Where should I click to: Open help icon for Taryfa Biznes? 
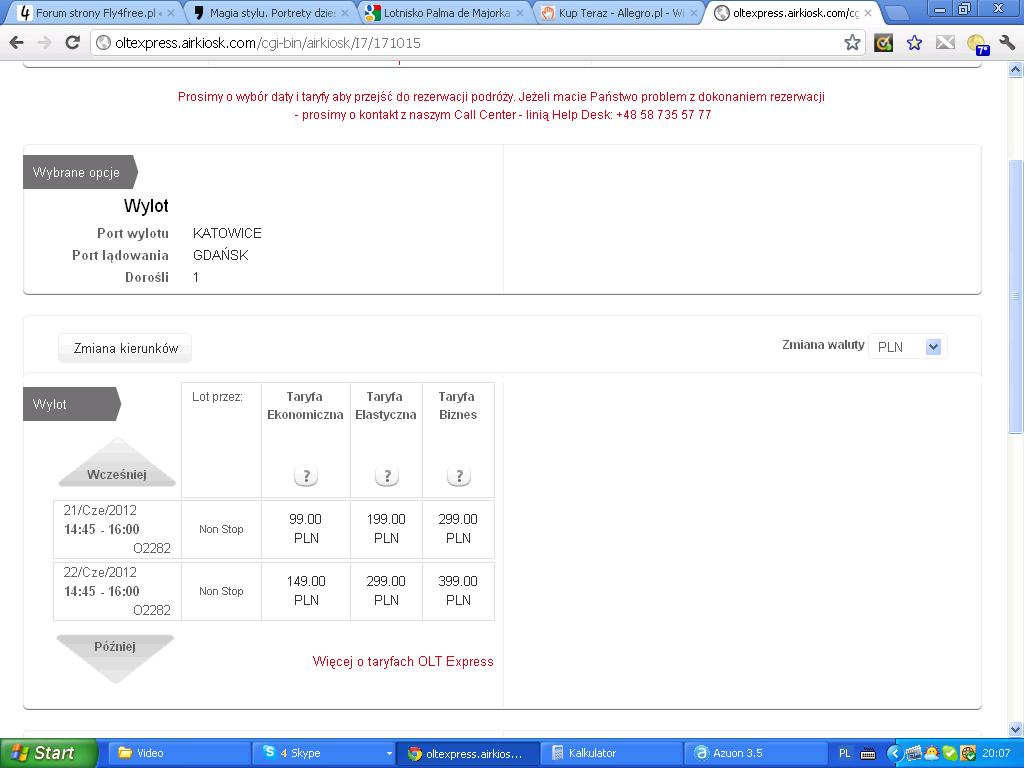pos(458,476)
